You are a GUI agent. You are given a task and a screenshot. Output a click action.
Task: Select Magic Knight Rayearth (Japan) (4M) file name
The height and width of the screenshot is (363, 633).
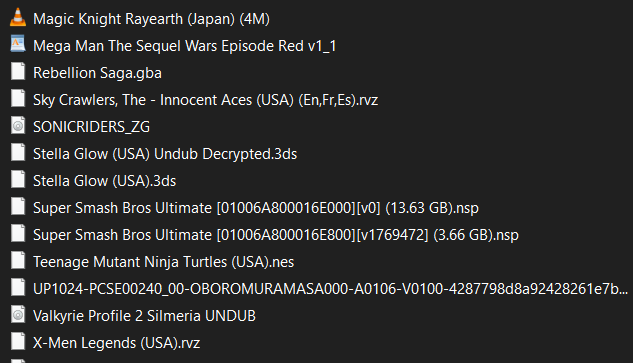[x=151, y=19]
